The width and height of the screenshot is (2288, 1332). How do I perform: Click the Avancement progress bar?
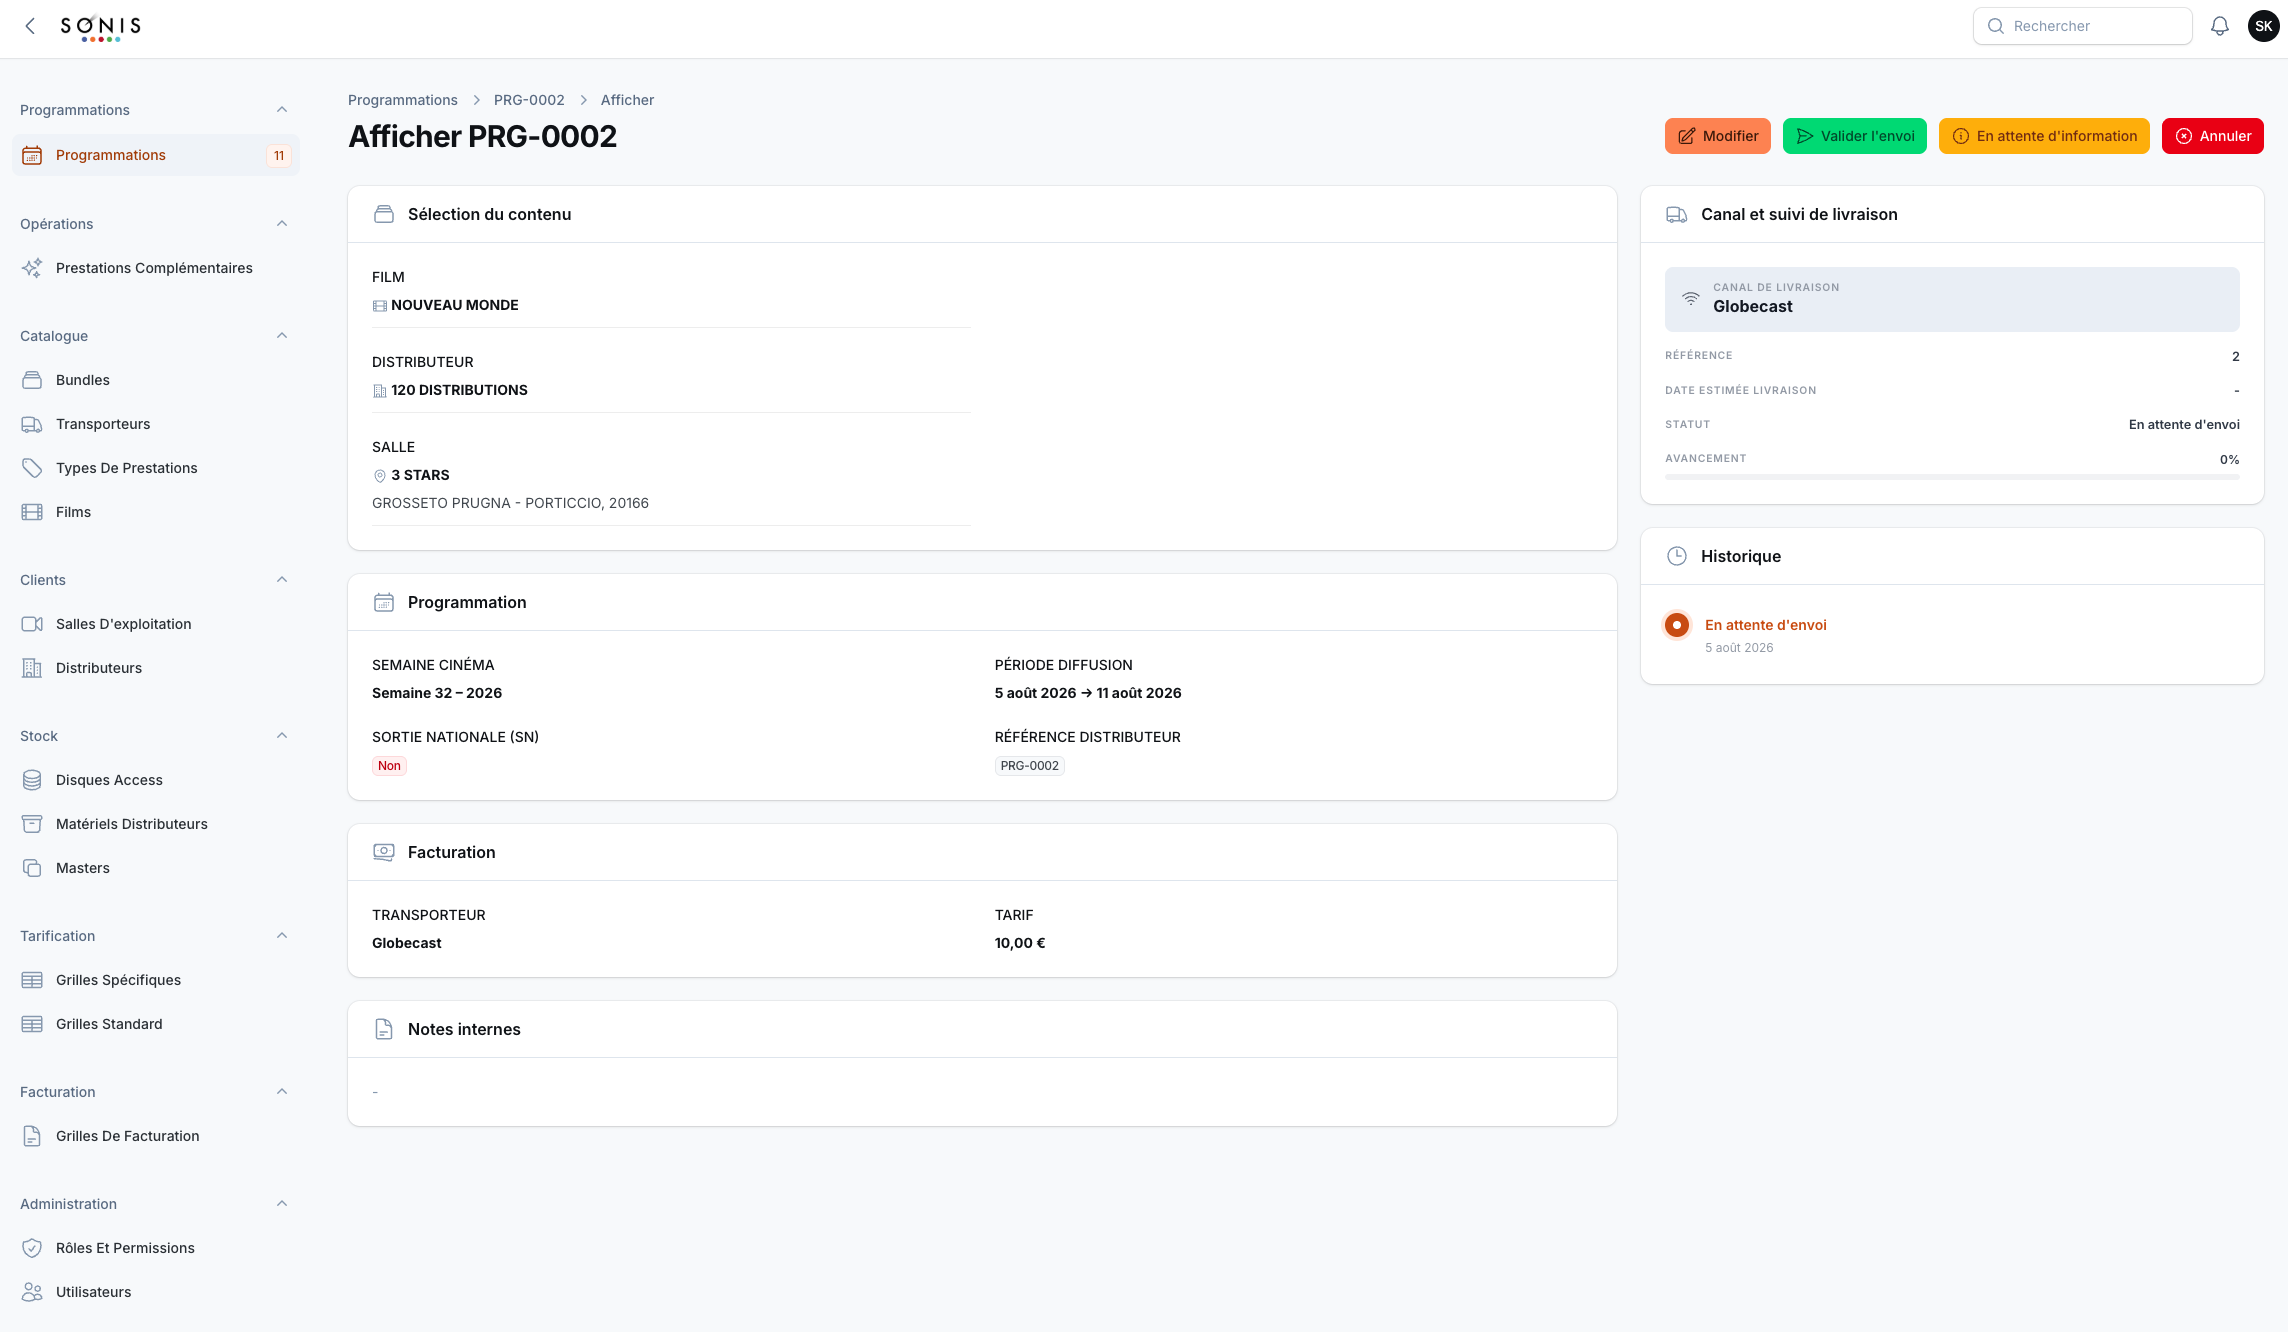(x=1952, y=477)
